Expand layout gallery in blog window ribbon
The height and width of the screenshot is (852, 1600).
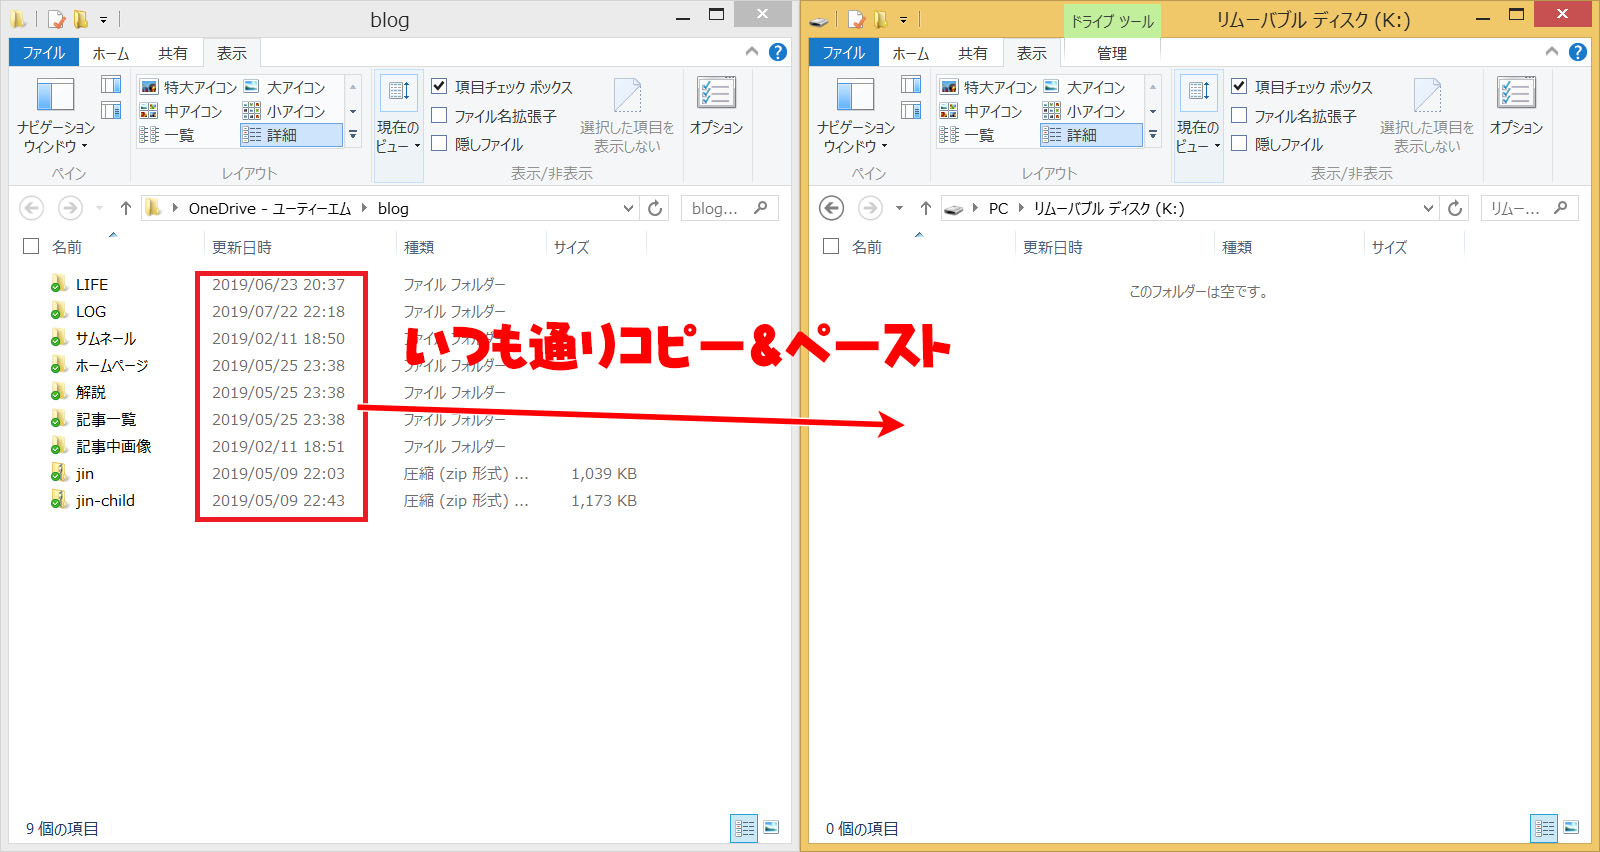pyautogui.click(x=353, y=135)
